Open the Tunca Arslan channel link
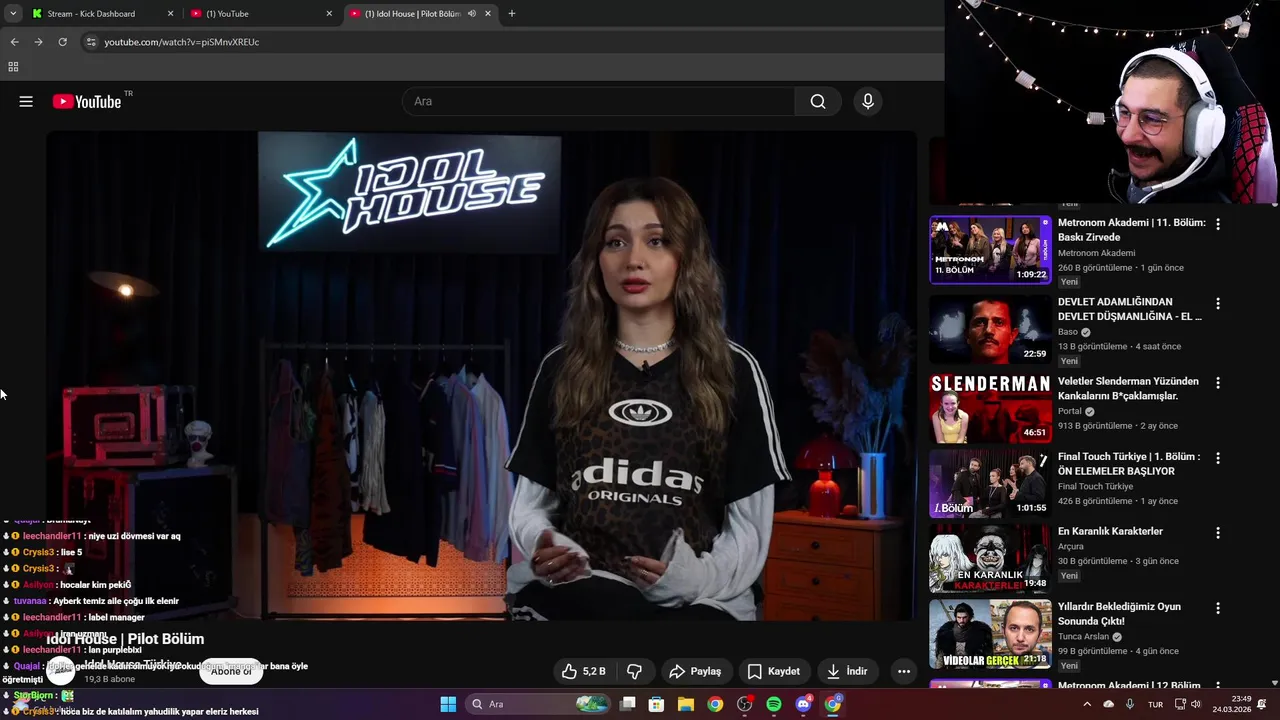This screenshot has width=1280, height=720. [x=1083, y=636]
